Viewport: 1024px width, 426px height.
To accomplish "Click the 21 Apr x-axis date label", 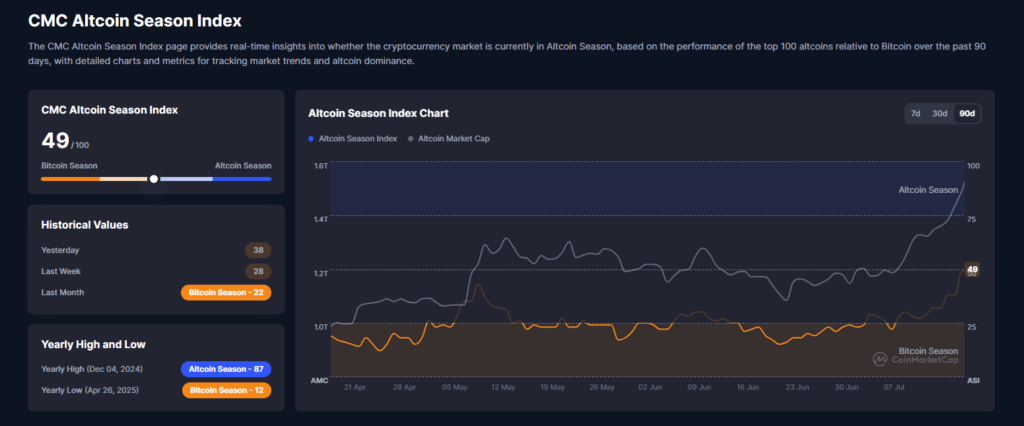I will click(x=355, y=387).
